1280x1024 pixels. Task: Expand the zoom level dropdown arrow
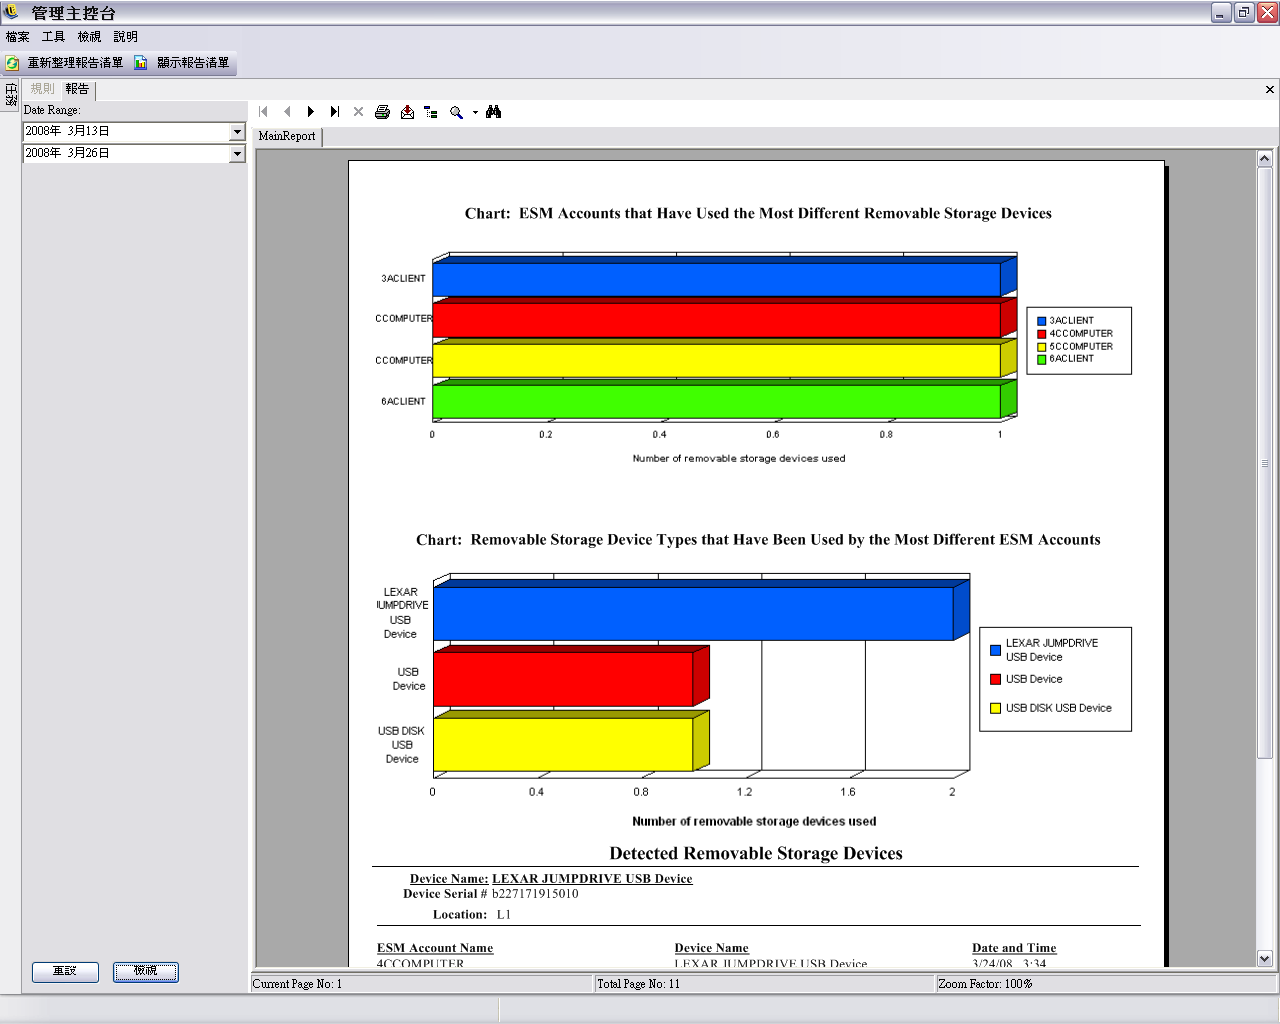(475, 113)
